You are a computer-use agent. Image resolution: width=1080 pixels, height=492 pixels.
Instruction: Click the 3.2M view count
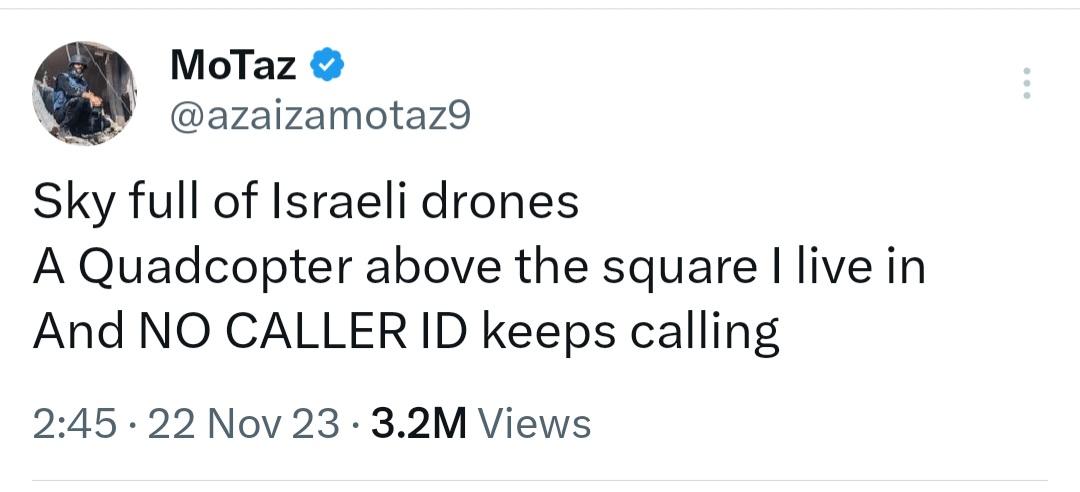[x=418, y=424]
